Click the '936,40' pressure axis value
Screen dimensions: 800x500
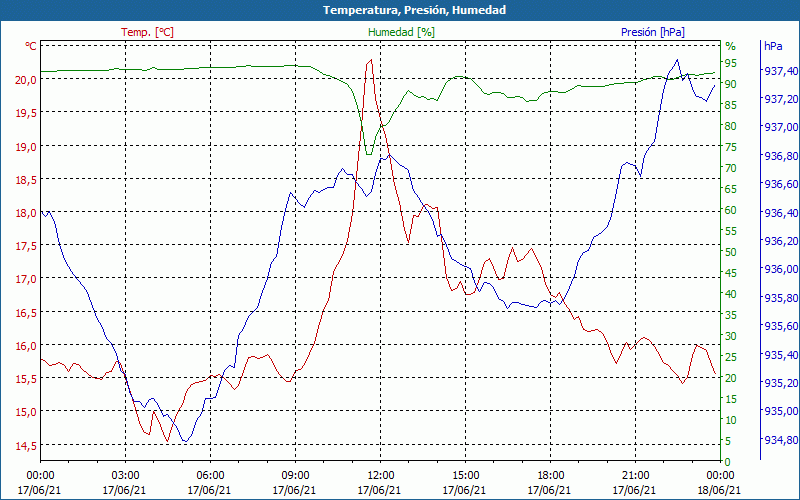point(781,213)
